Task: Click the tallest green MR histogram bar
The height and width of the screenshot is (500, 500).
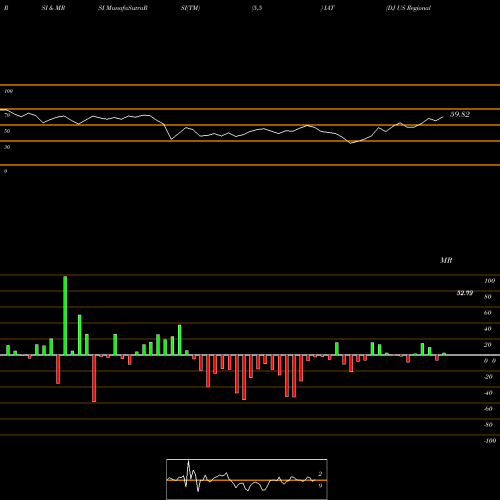Action: point(65,315)
